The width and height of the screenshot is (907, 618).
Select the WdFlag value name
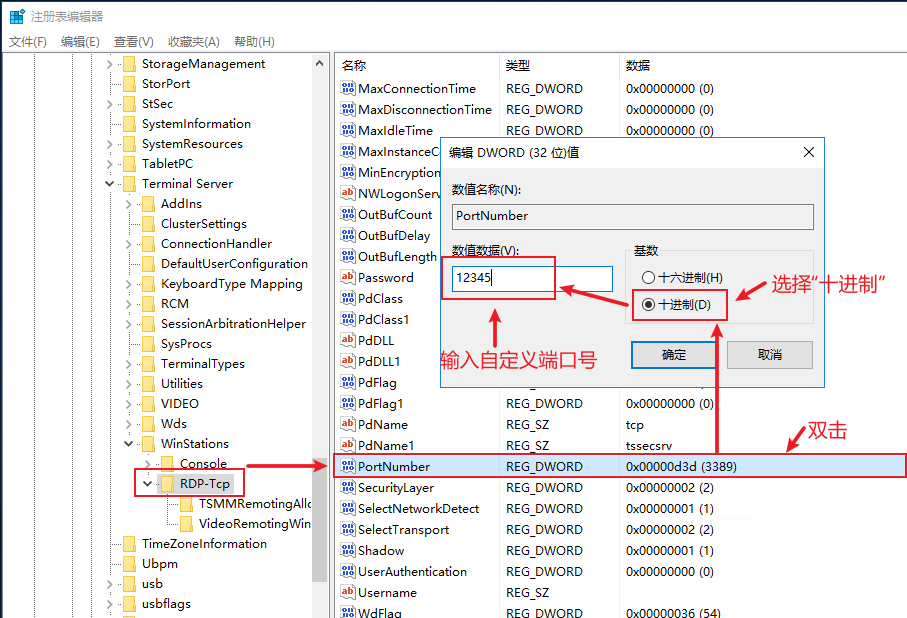pos(379,612)
